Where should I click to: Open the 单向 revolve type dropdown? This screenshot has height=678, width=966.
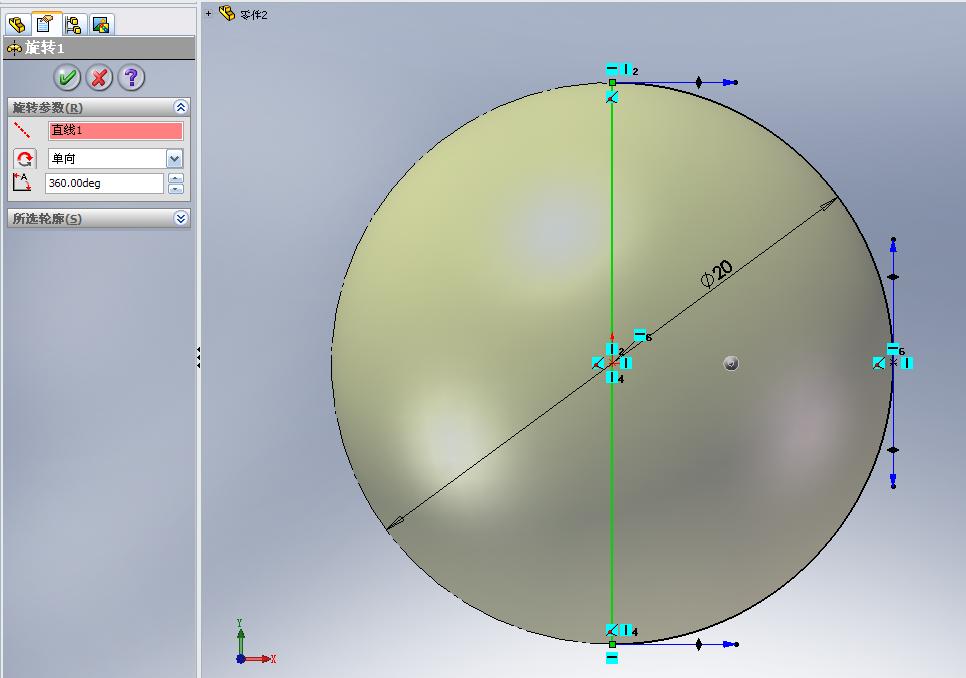tap(174, 159)
